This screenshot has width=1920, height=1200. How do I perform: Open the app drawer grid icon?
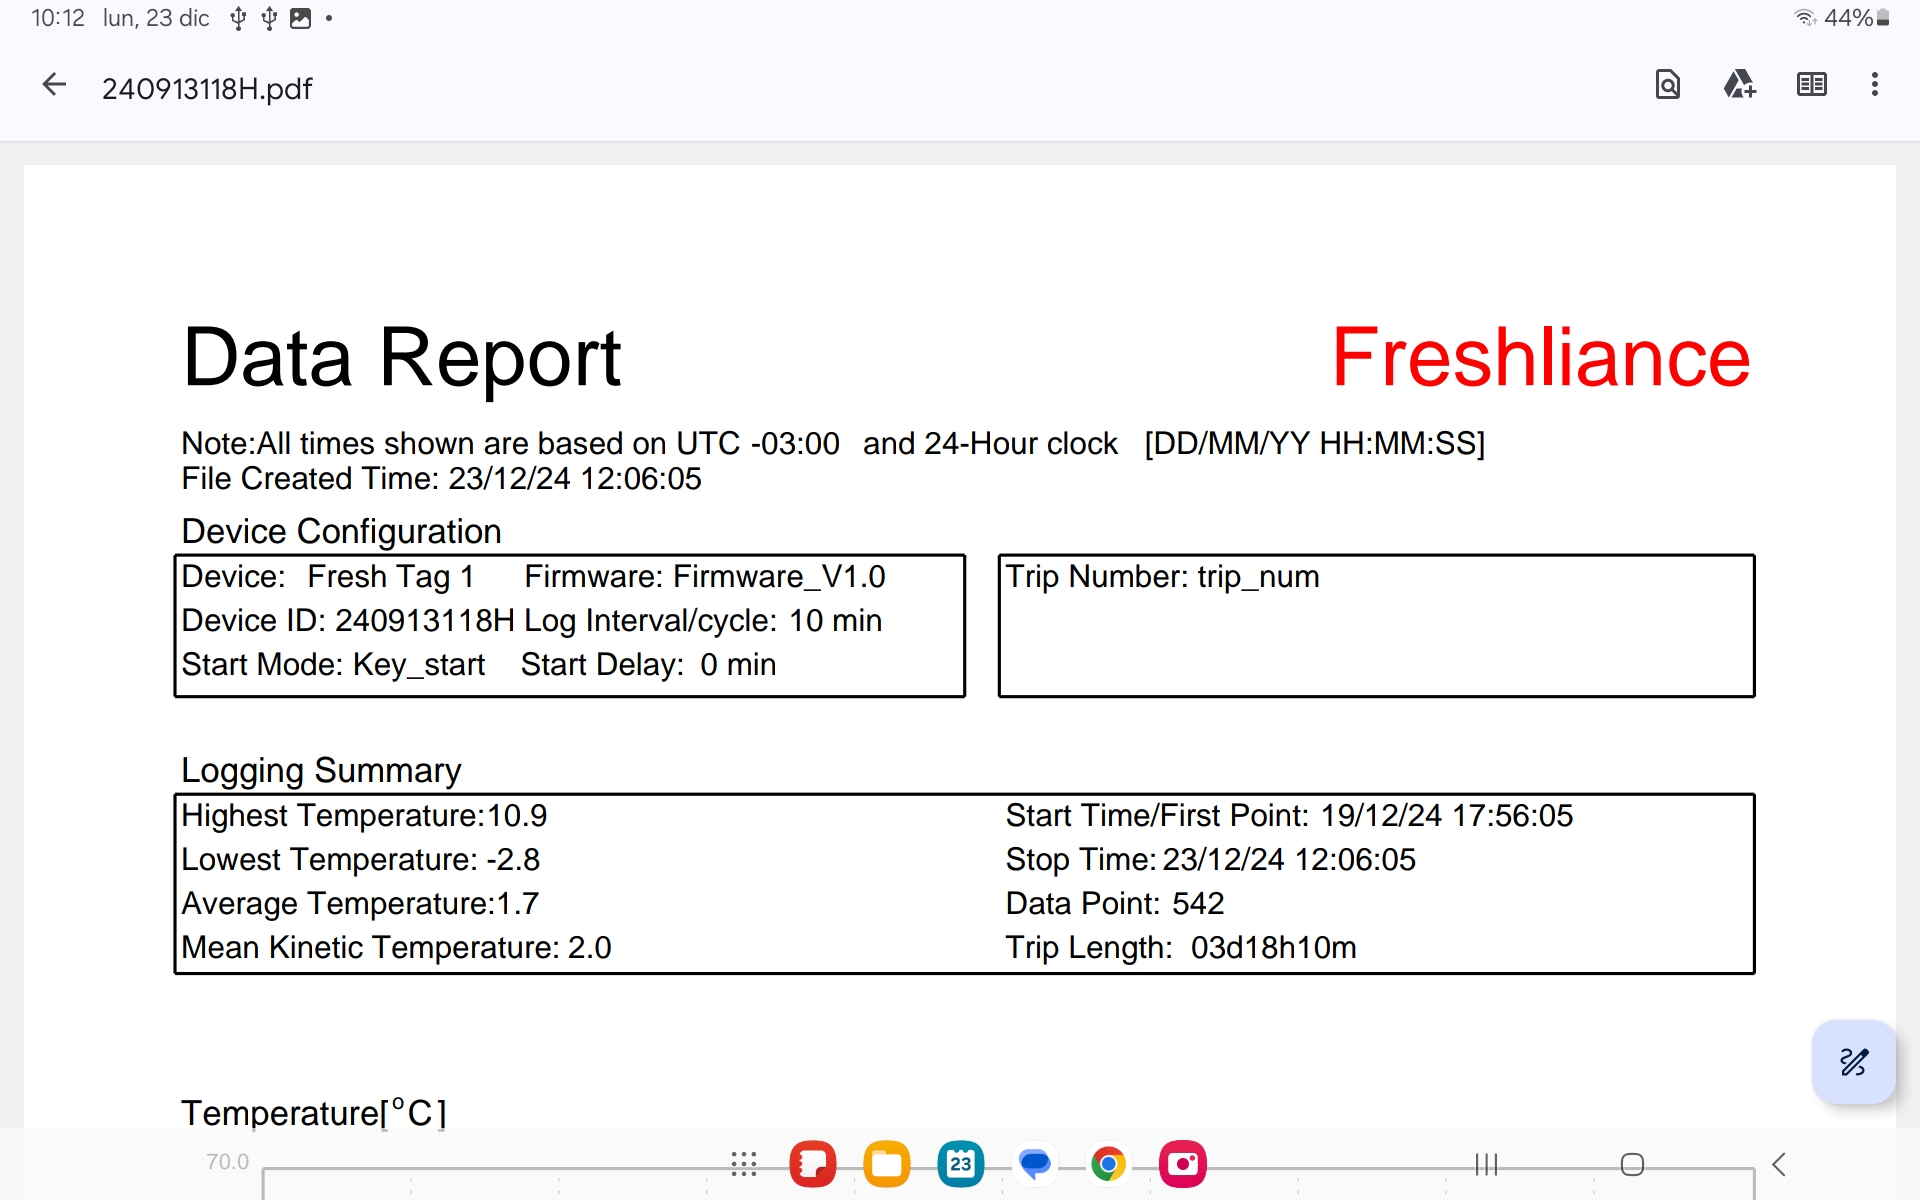coord(744,1164)
